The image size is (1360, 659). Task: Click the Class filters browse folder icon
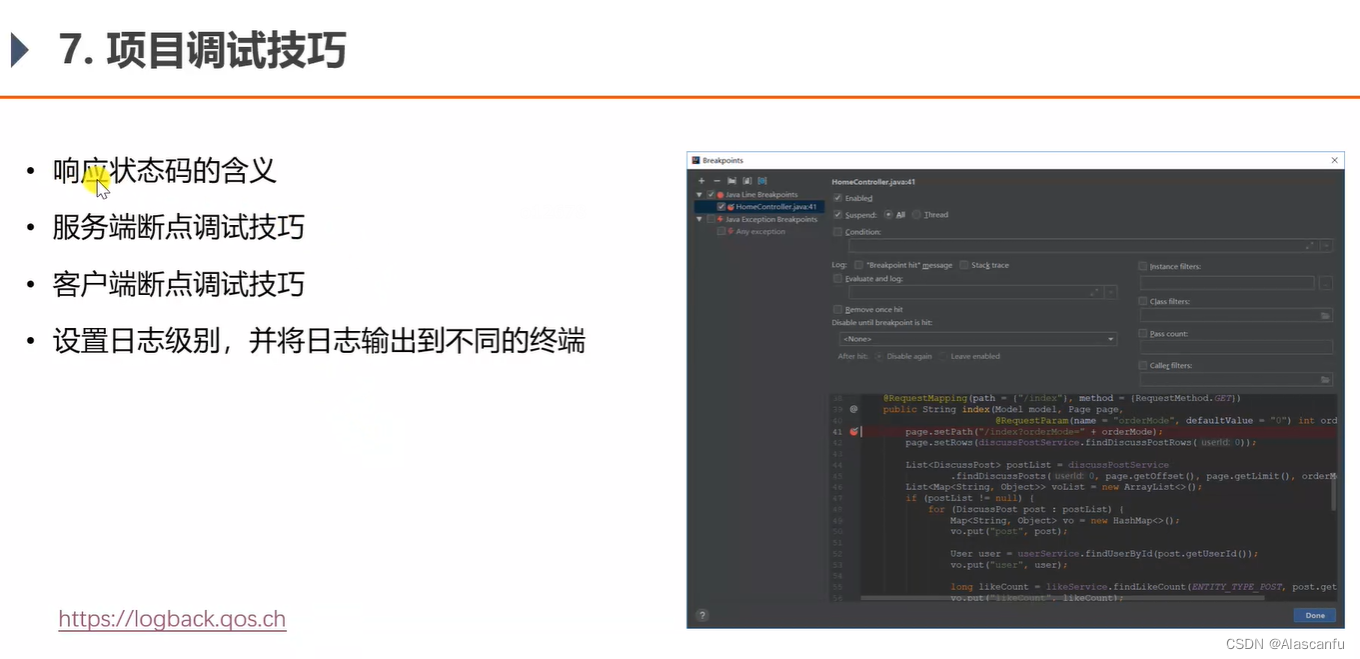pyautogui.click(x=1325, y=316)
